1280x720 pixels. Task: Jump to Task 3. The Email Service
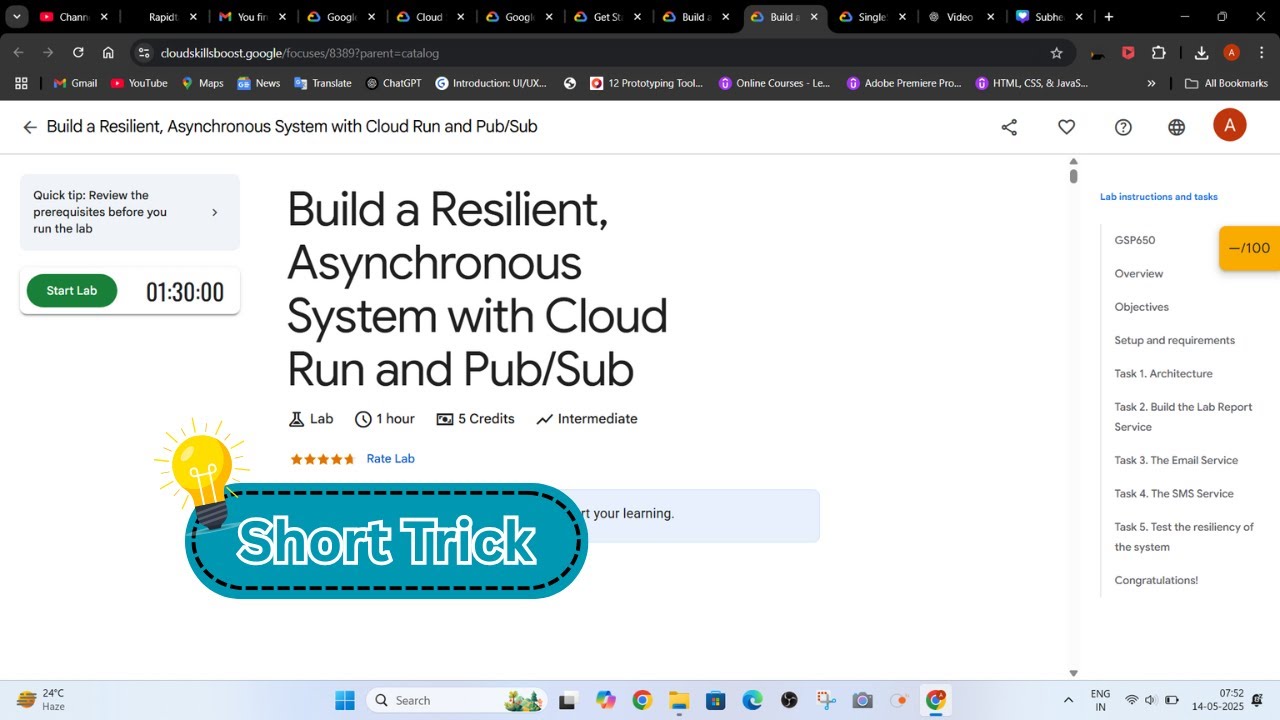tap(1176, 461)
